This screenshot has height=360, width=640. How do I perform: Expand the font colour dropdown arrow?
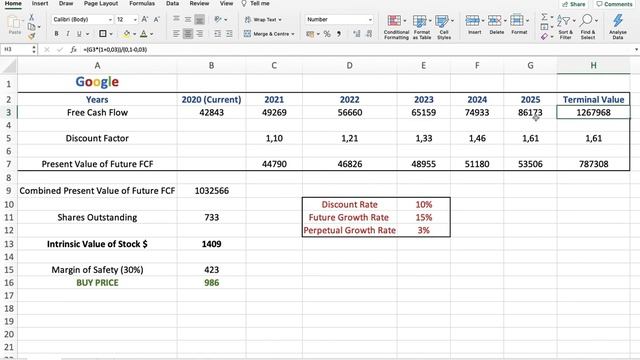click(x=151, y=34)
